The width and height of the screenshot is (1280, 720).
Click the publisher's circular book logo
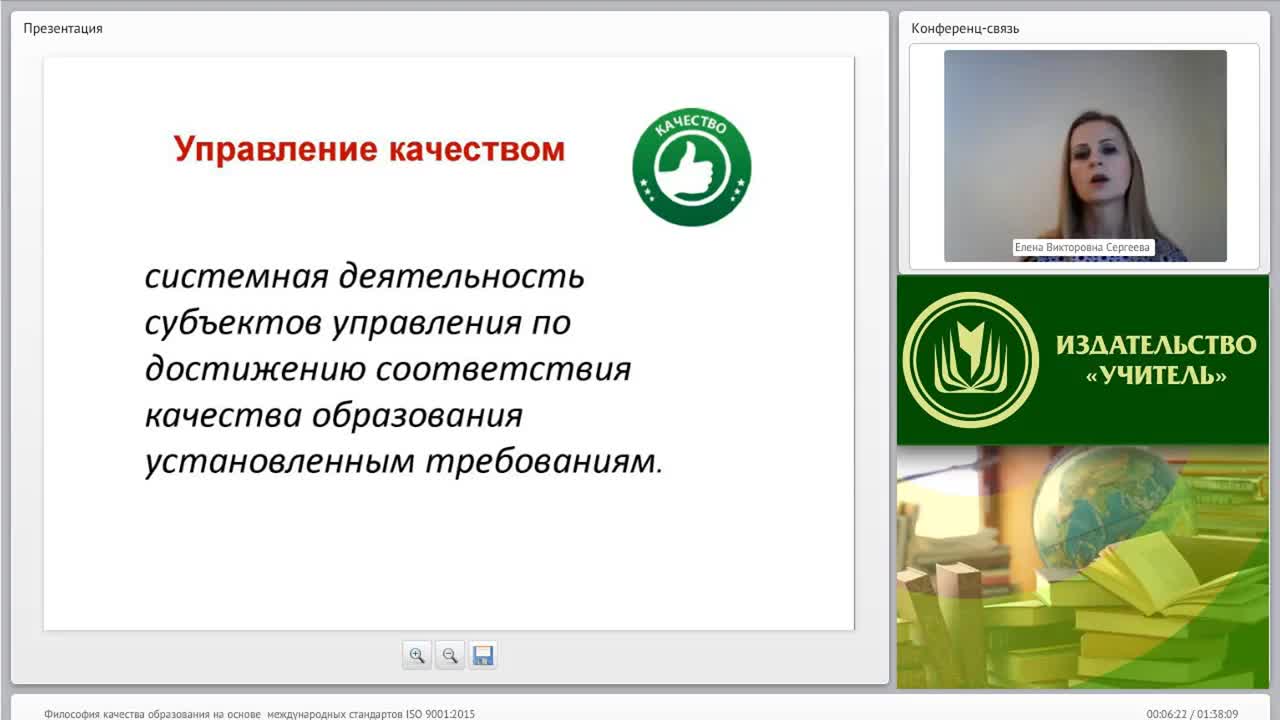tap(970, 360)
